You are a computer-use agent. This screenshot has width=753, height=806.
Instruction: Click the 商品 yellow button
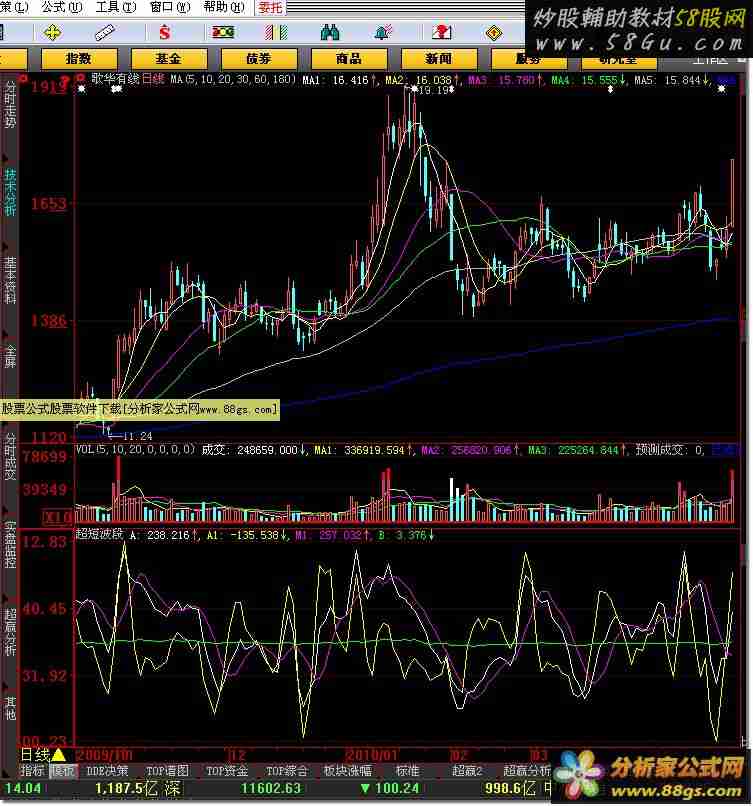pyautogui.click(x=348, y=58)
